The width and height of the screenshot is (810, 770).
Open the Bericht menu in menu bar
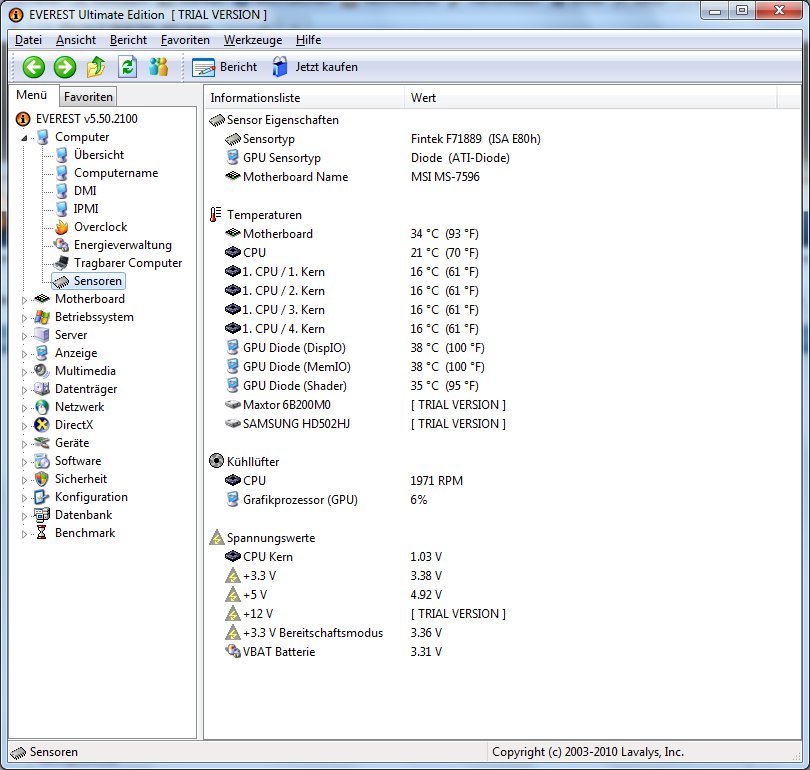pyautogui.click(x=128, y=40)
